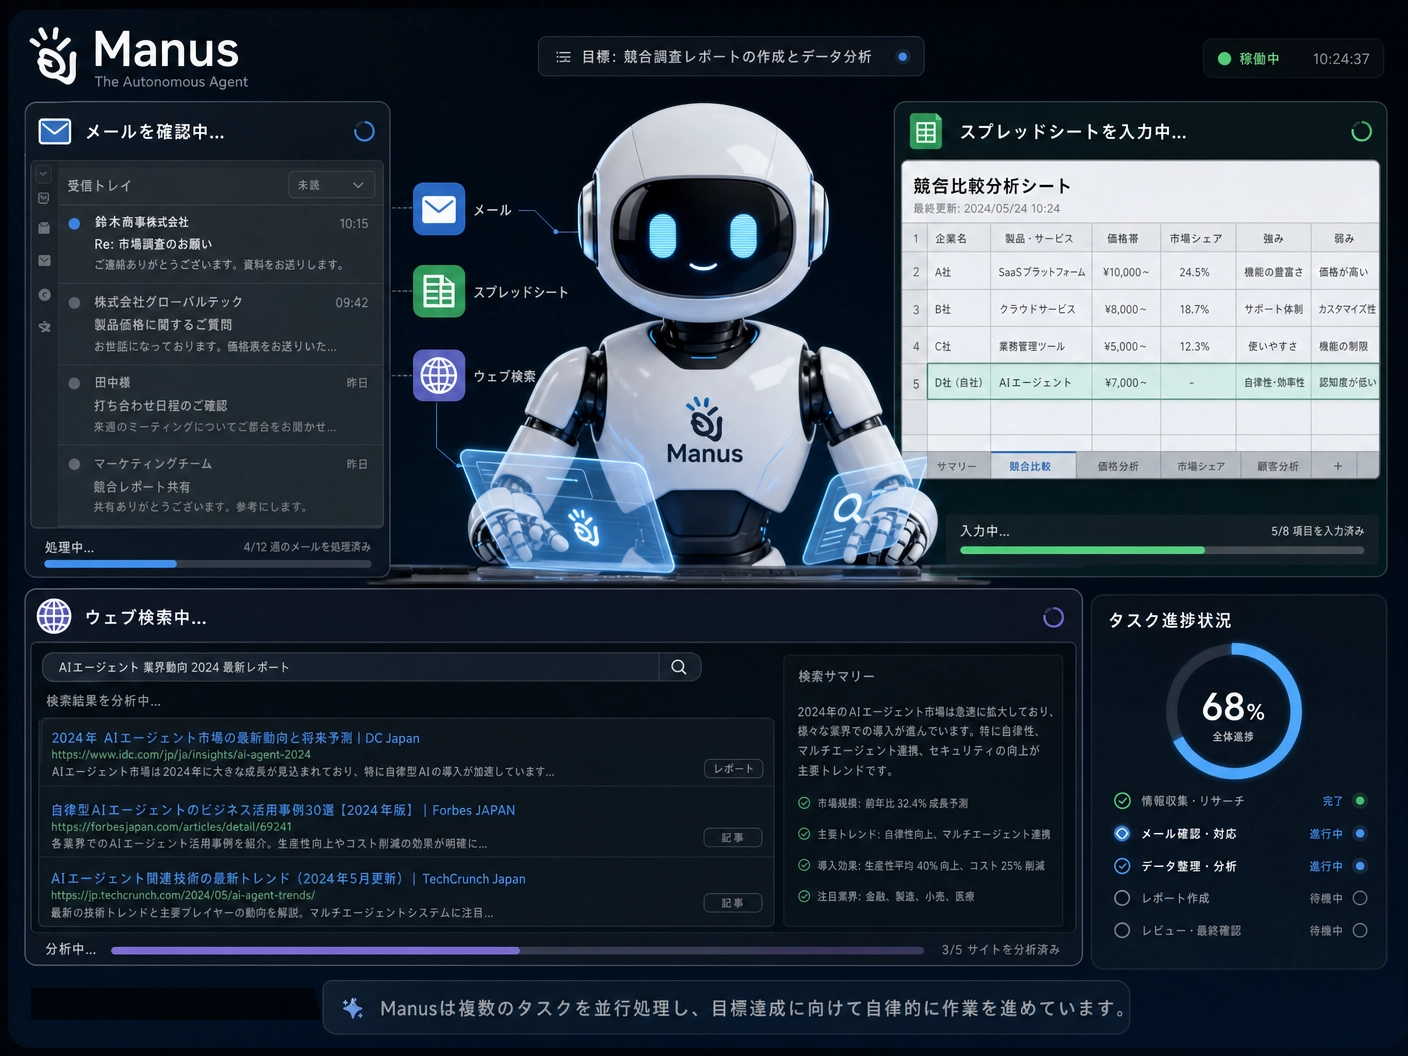Screen dimensions: 1408x1056
Task: Click the 10:24:37 clock in the header
Action: coord(1341,59)
